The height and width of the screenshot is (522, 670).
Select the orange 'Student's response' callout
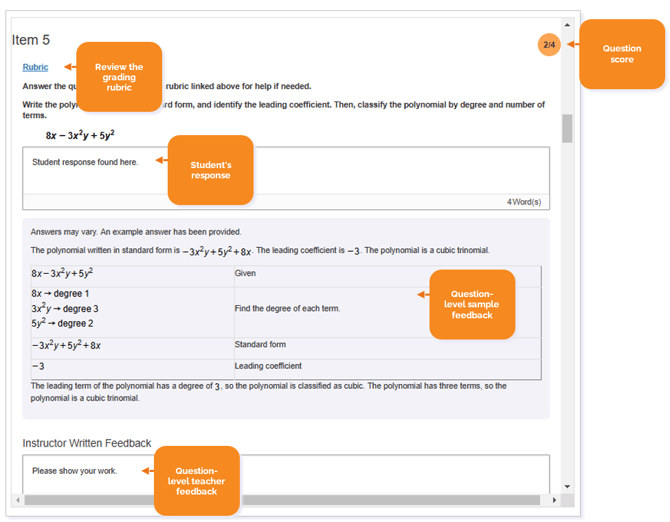210,169
